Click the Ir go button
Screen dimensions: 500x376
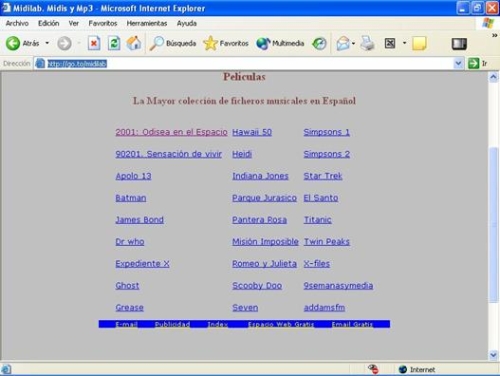478,63
